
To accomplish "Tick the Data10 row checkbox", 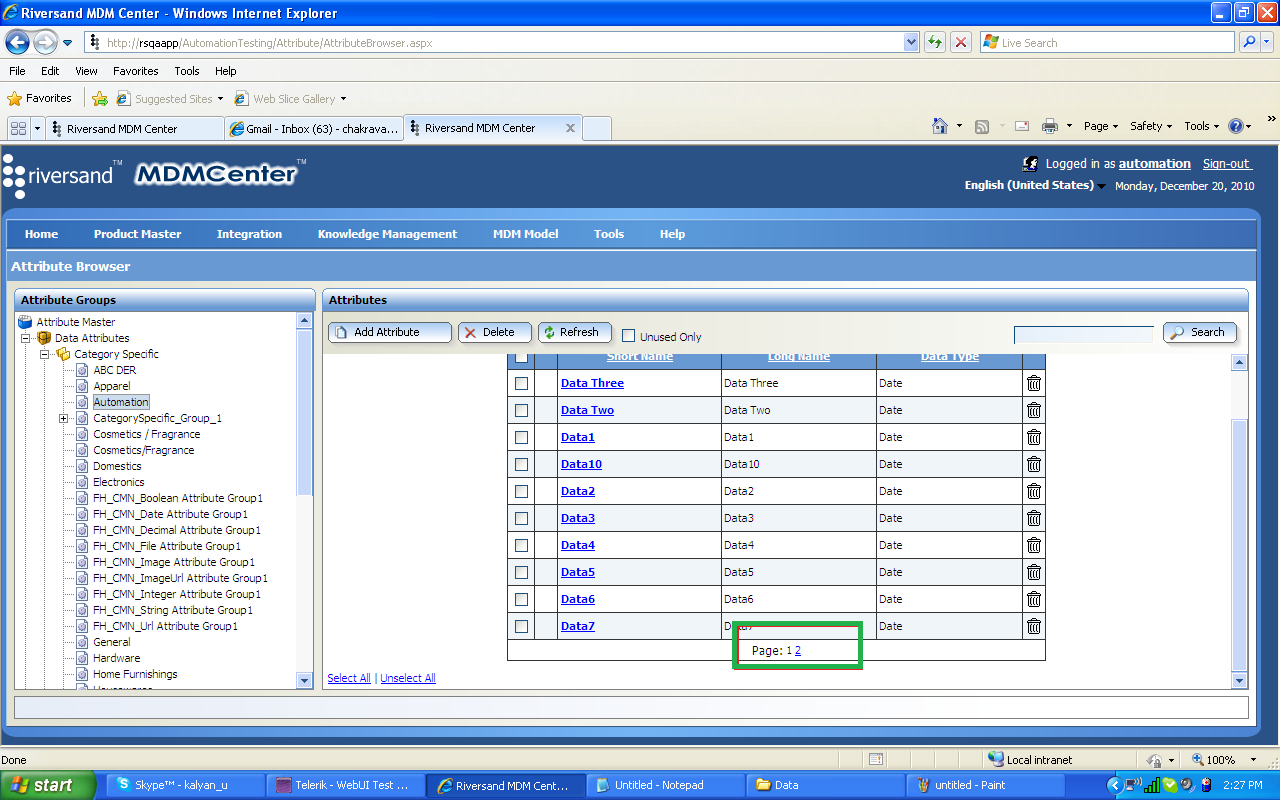I will [521, 464].
